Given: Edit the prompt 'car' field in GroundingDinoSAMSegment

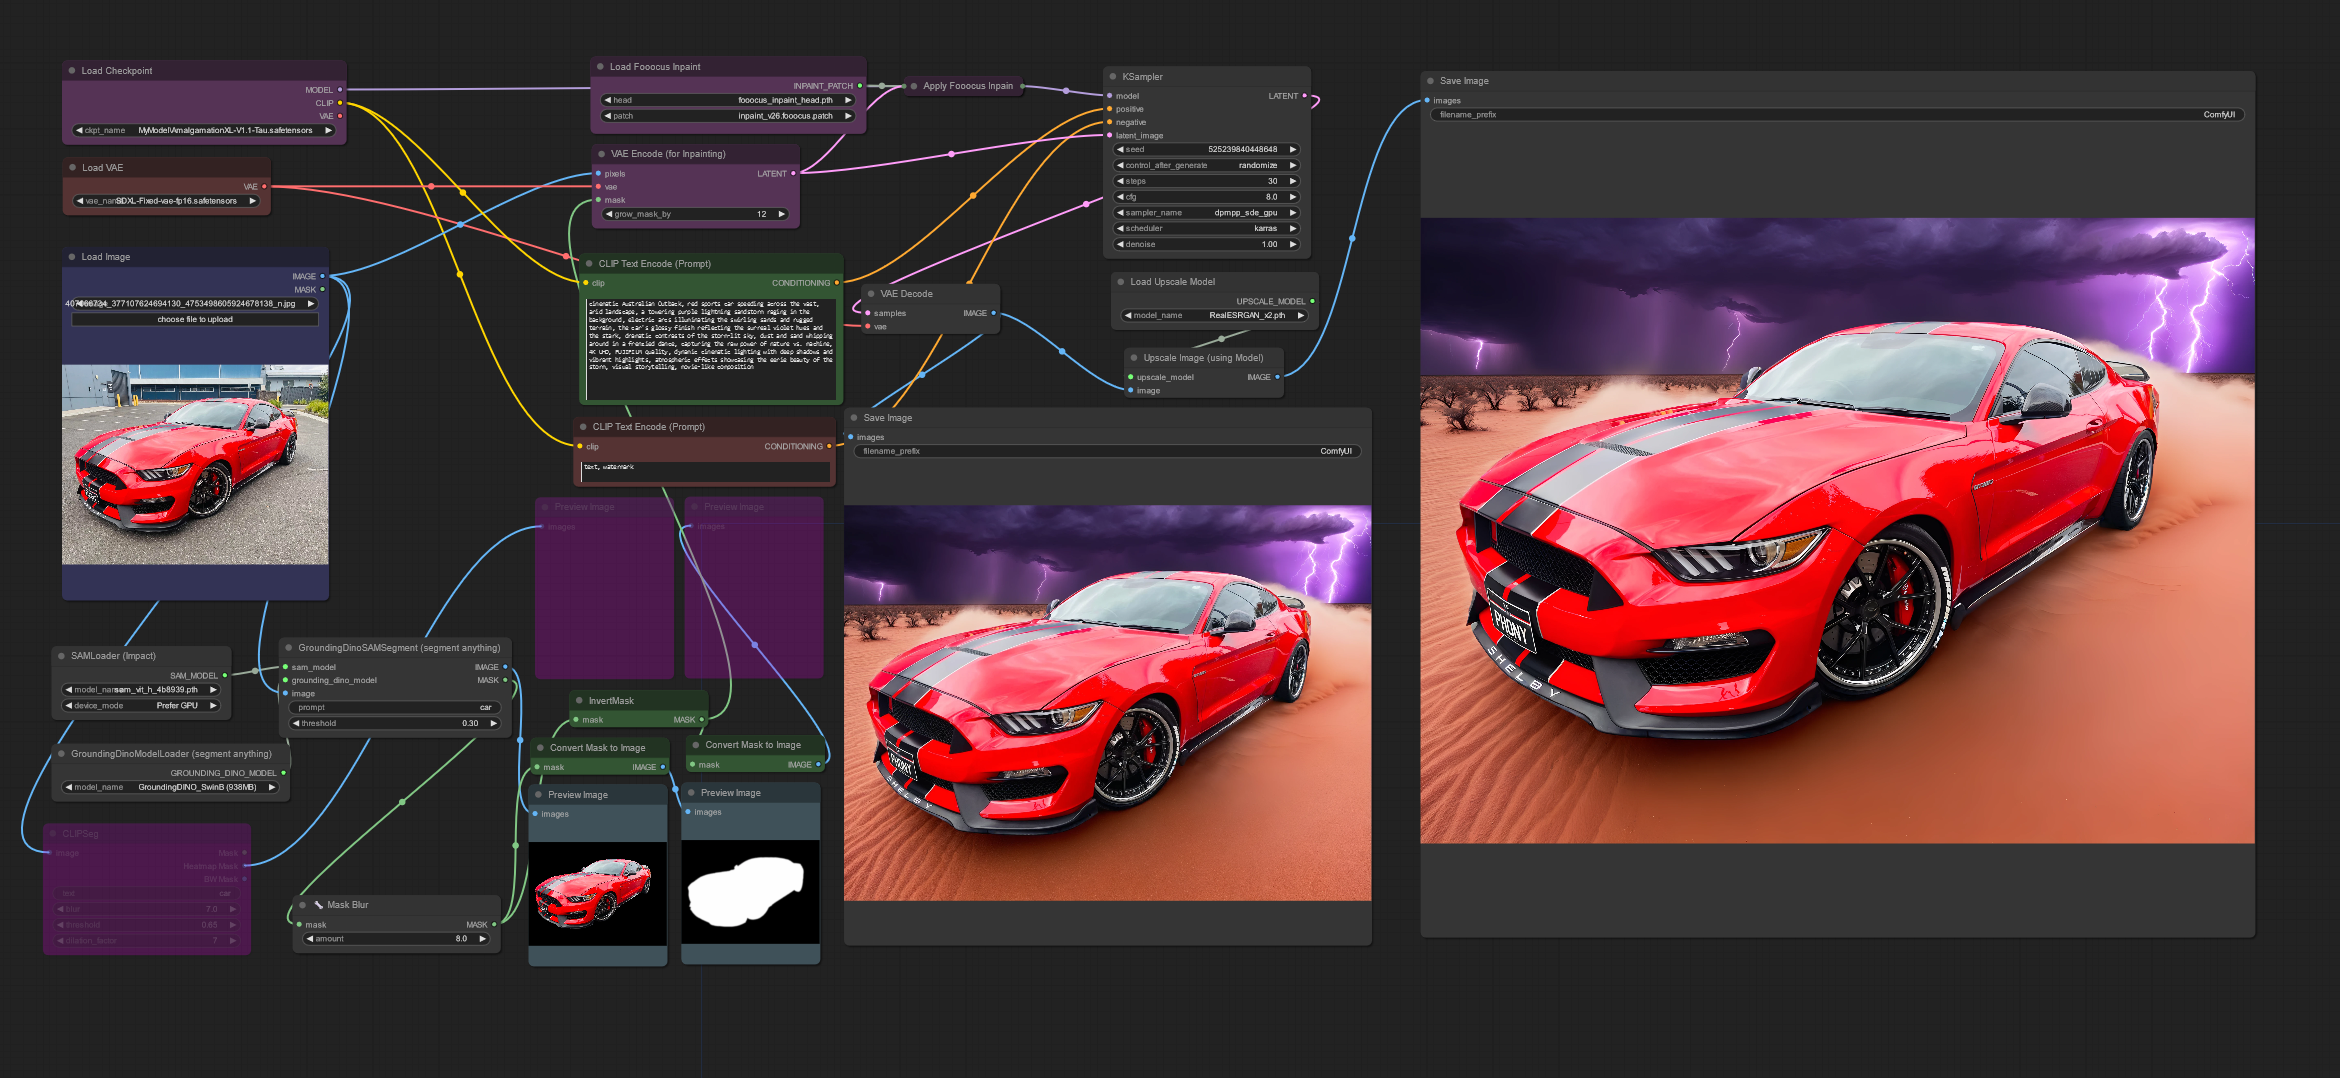Looking at the screenshot, I should click(x=395, y=707).
